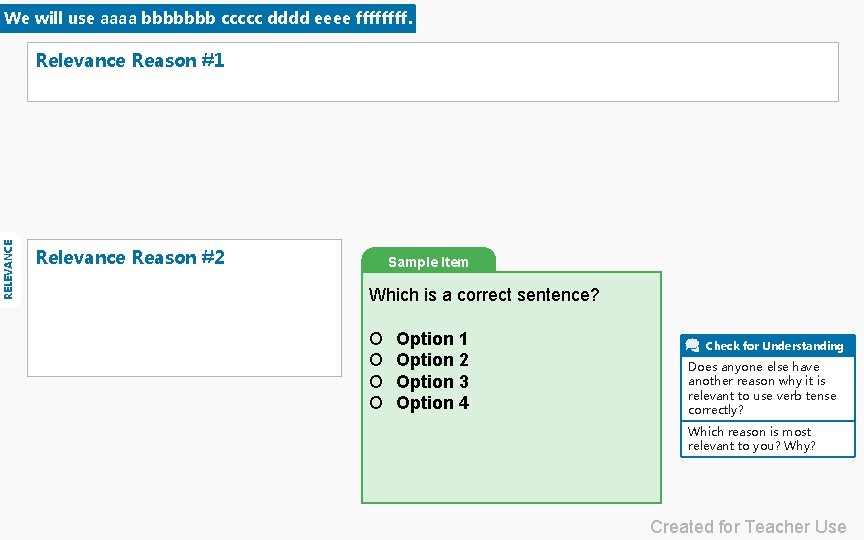Click the 'Which is a correct sentence?' question
This screenshot has height=540, width=864.
pyautogui.click(x=484, y=295)
